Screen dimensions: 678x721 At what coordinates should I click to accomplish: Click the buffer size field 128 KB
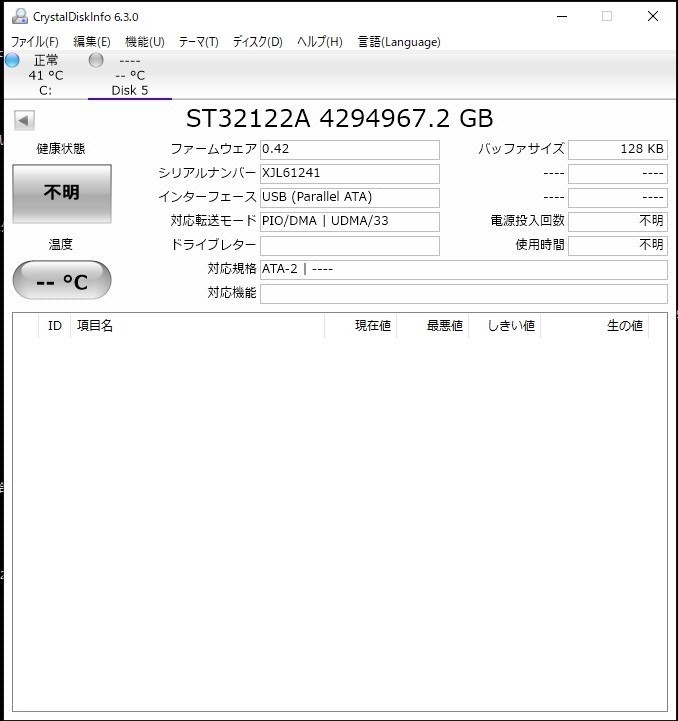618,149
